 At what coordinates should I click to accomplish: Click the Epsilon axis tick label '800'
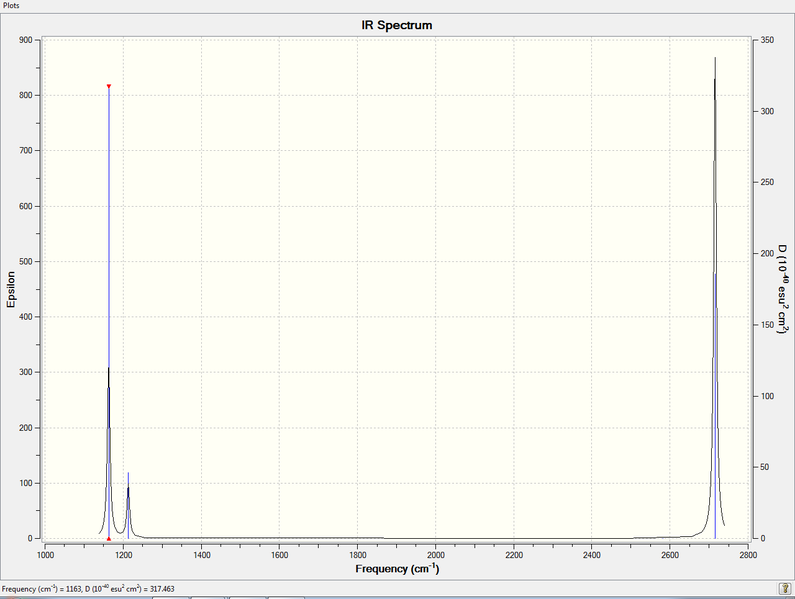point(26,95)
